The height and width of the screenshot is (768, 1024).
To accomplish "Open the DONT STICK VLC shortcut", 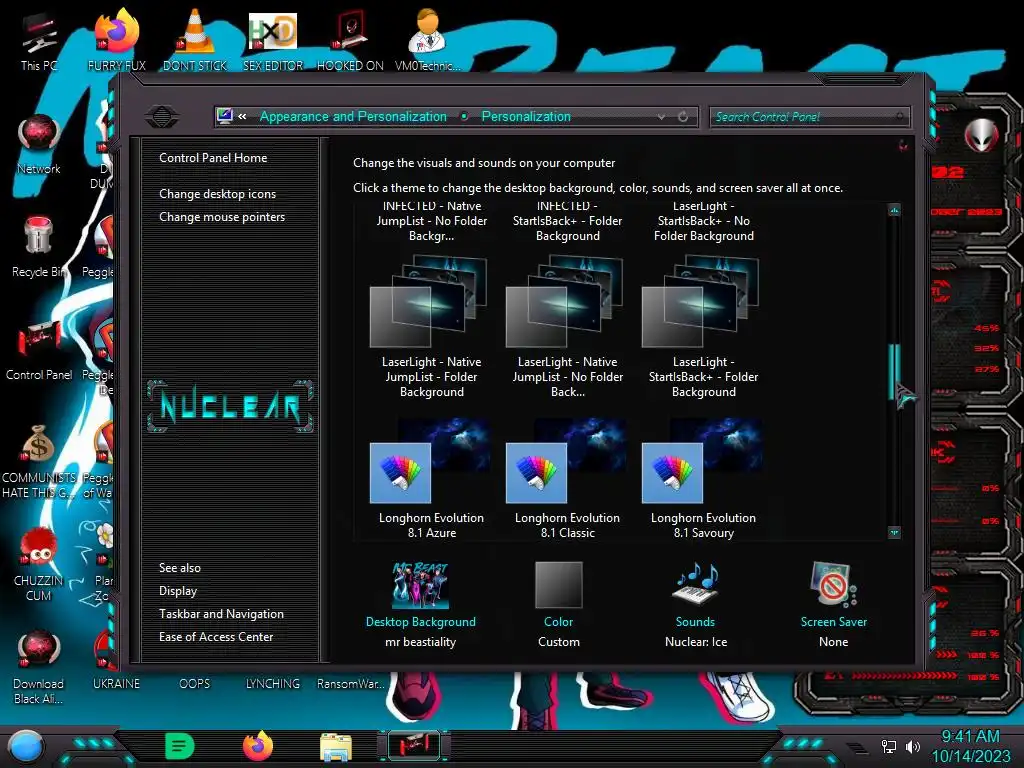I will coord(195,40).
